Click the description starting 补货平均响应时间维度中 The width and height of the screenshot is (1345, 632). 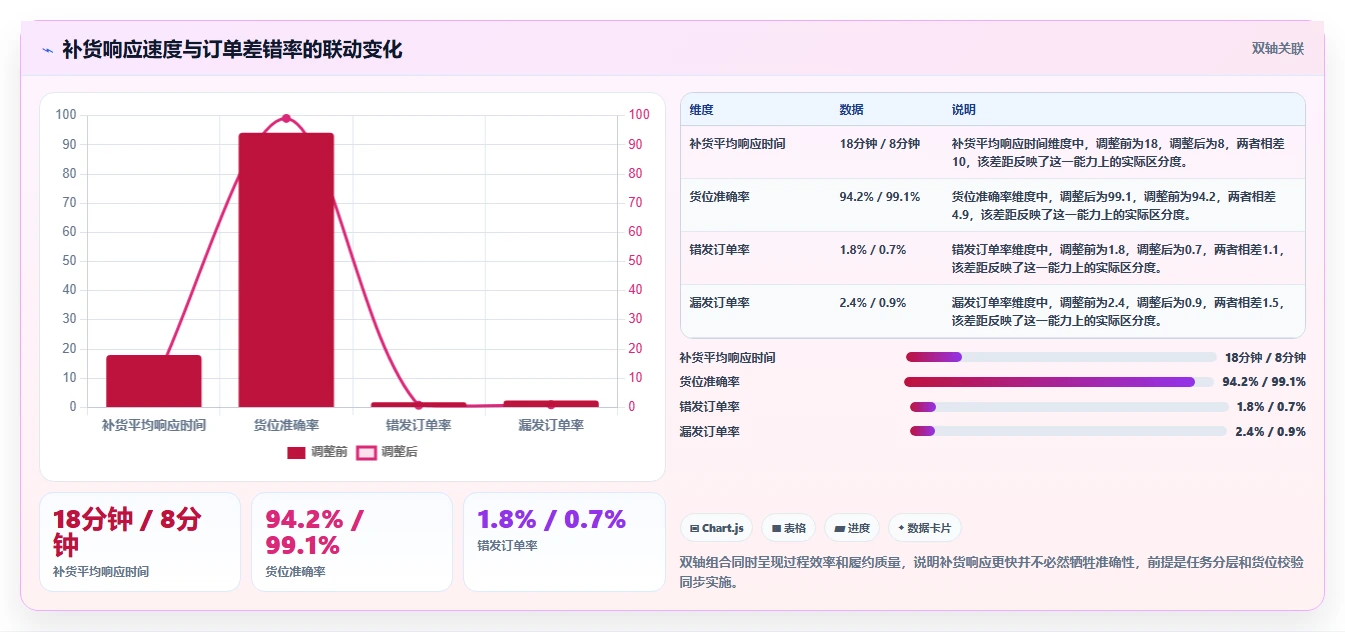tap(1120, 152)
